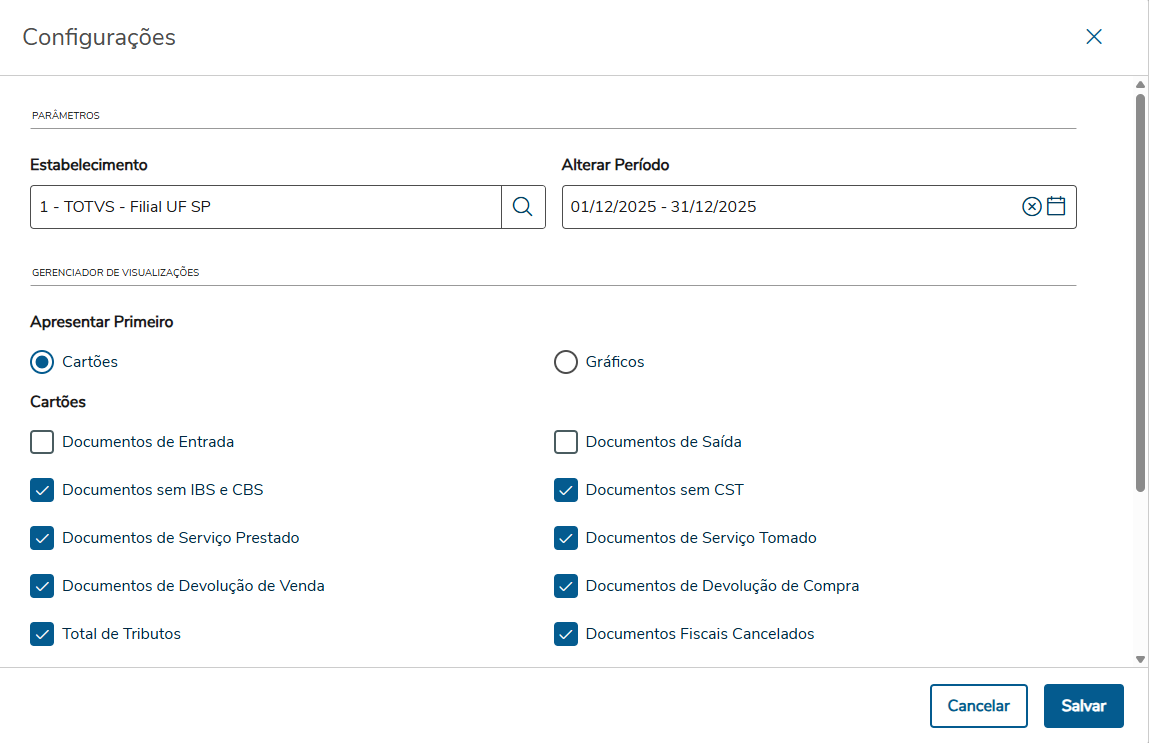Click the Salvar button
The image size is (1149, 743).
pos(1083,706)
